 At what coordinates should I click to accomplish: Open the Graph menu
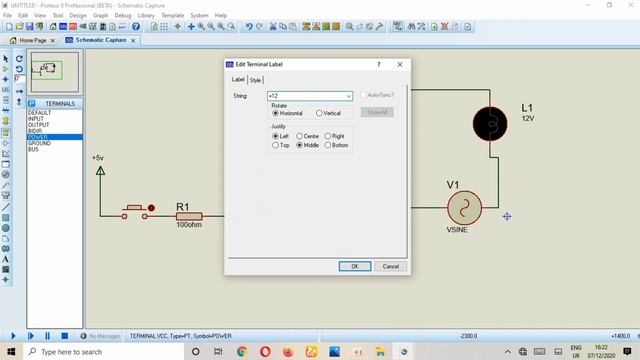[x=100, y=15]
